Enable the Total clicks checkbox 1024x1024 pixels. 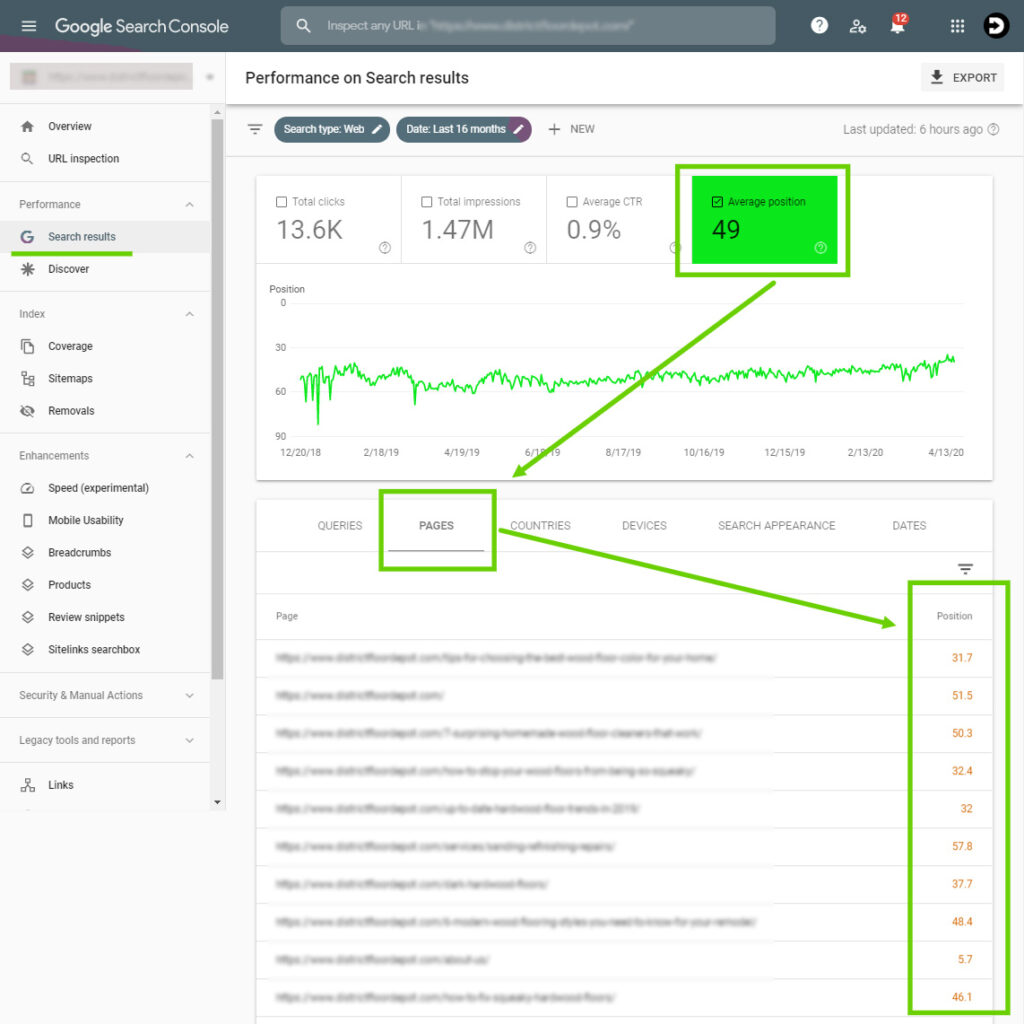[281, 202]
